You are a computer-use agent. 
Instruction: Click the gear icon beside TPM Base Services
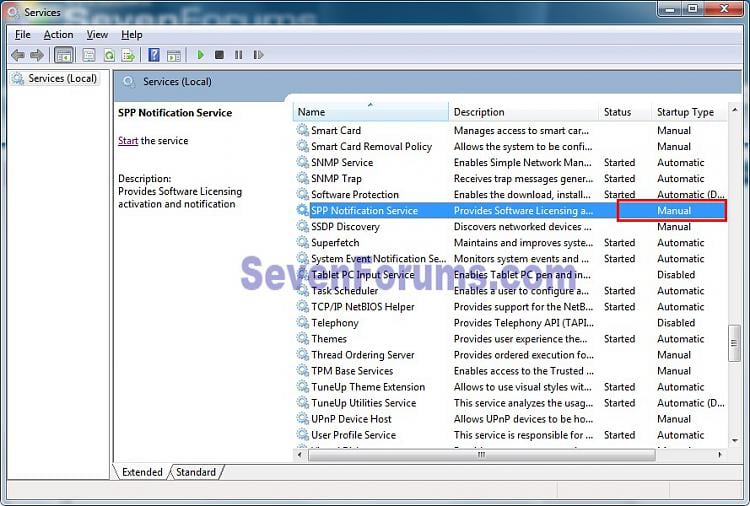click(303, 371)
